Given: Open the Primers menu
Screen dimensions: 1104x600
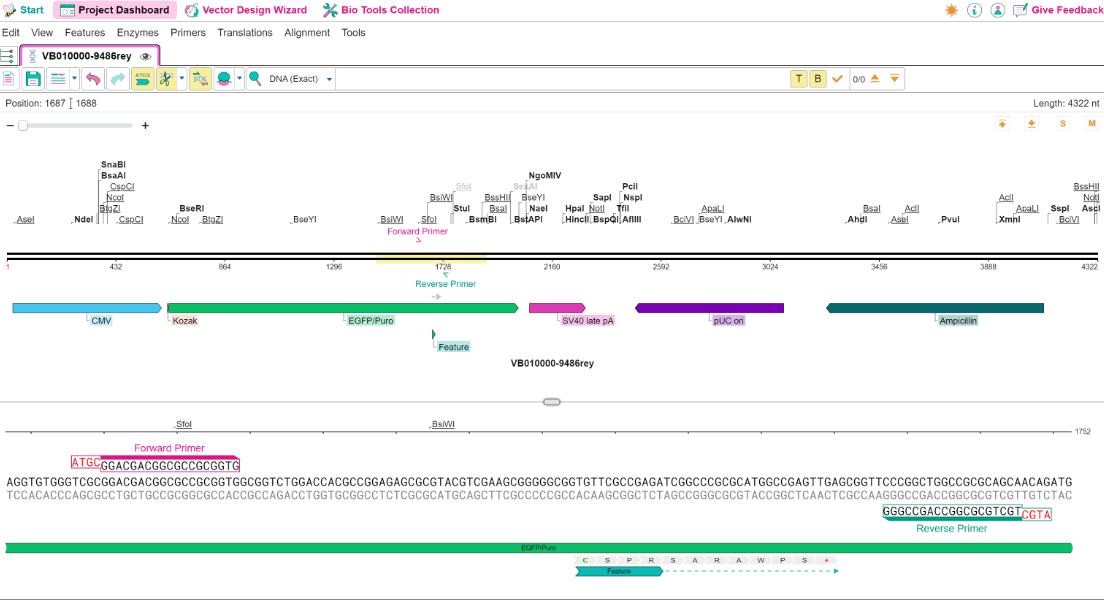Looking at the screenshot, I should point(188,32).
